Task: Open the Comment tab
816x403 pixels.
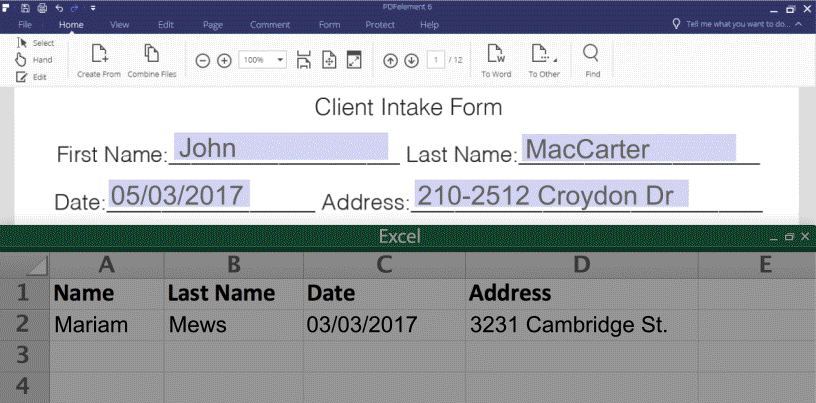Action: (270, 24)
